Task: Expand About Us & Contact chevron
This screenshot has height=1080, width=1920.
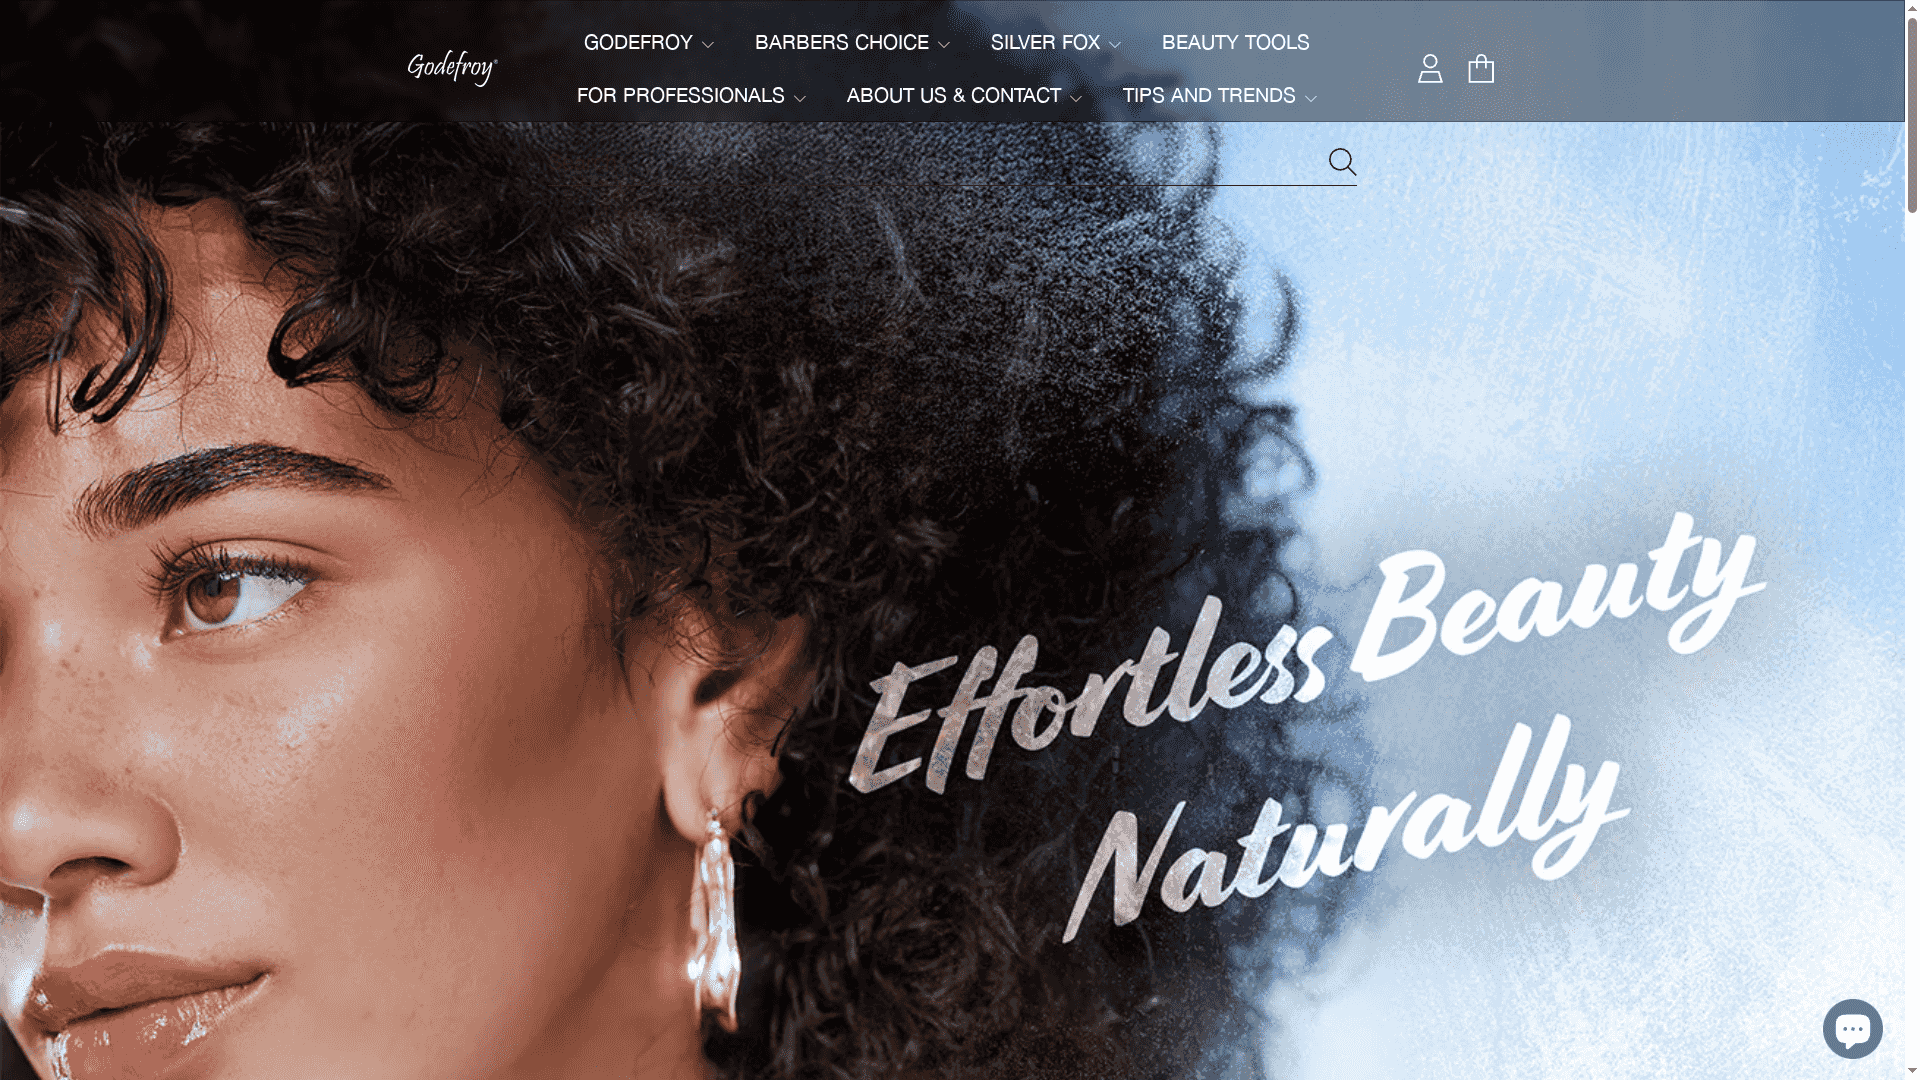Action: pos(1076,98)
